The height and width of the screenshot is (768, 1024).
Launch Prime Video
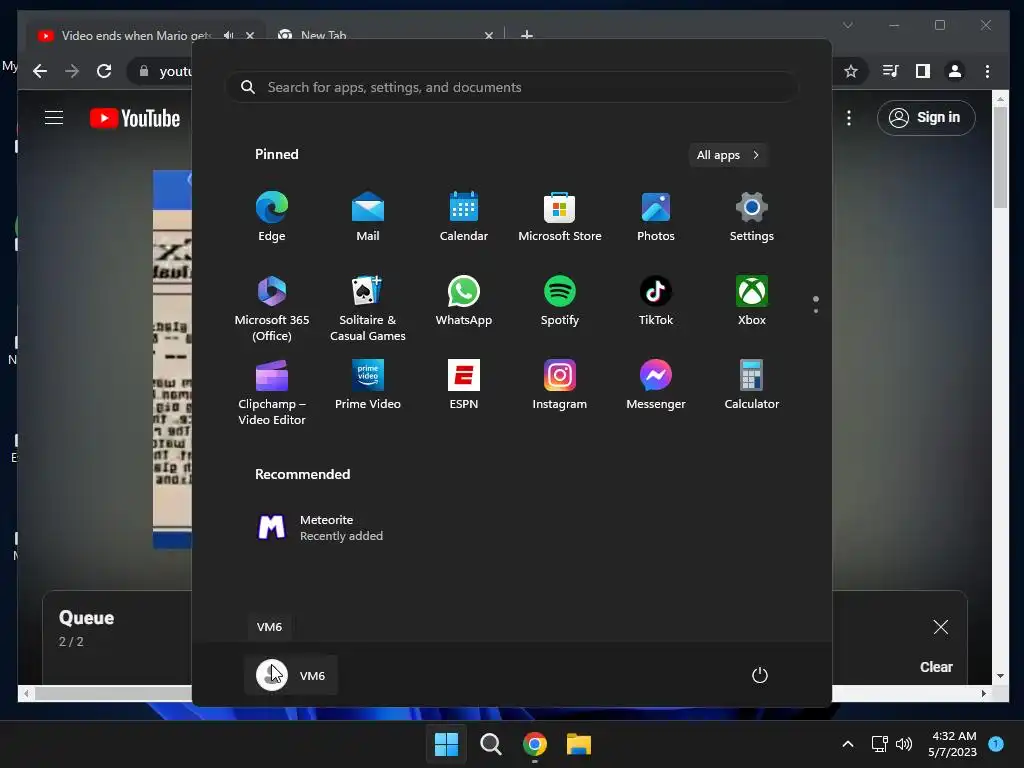(x=368, y=385)
